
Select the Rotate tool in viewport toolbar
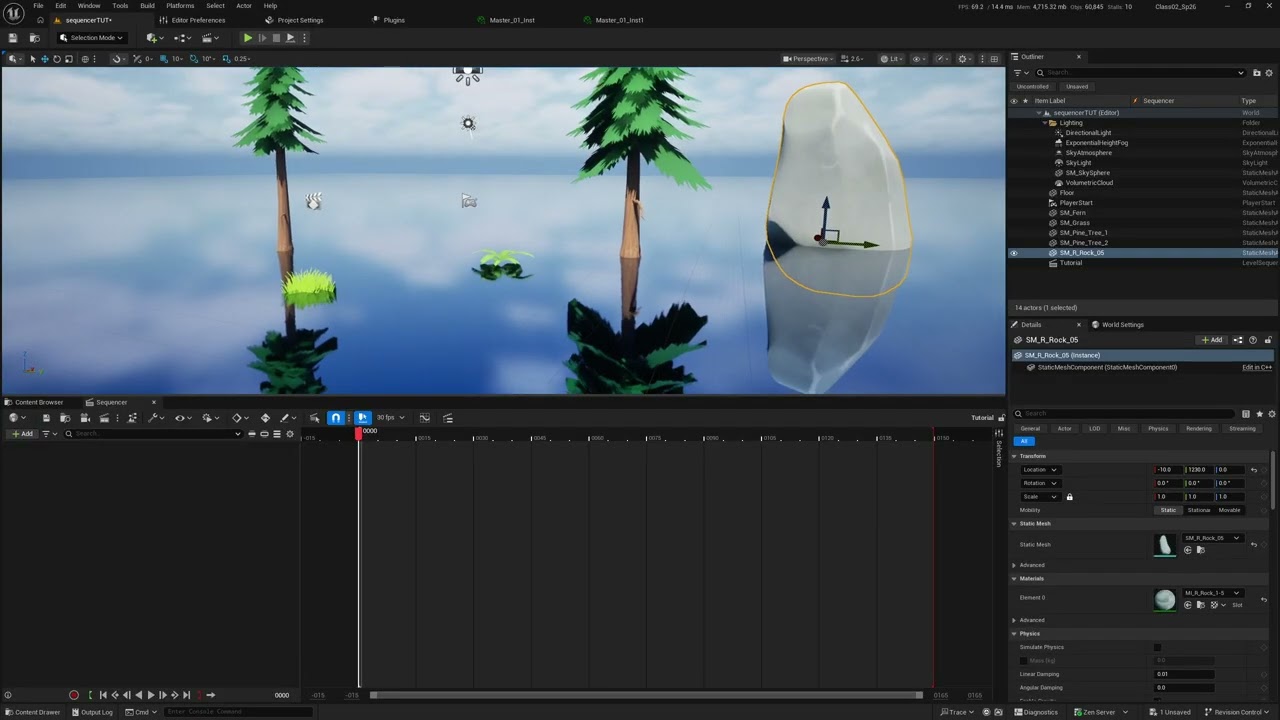pyautogui.click(x=56, y=59)
